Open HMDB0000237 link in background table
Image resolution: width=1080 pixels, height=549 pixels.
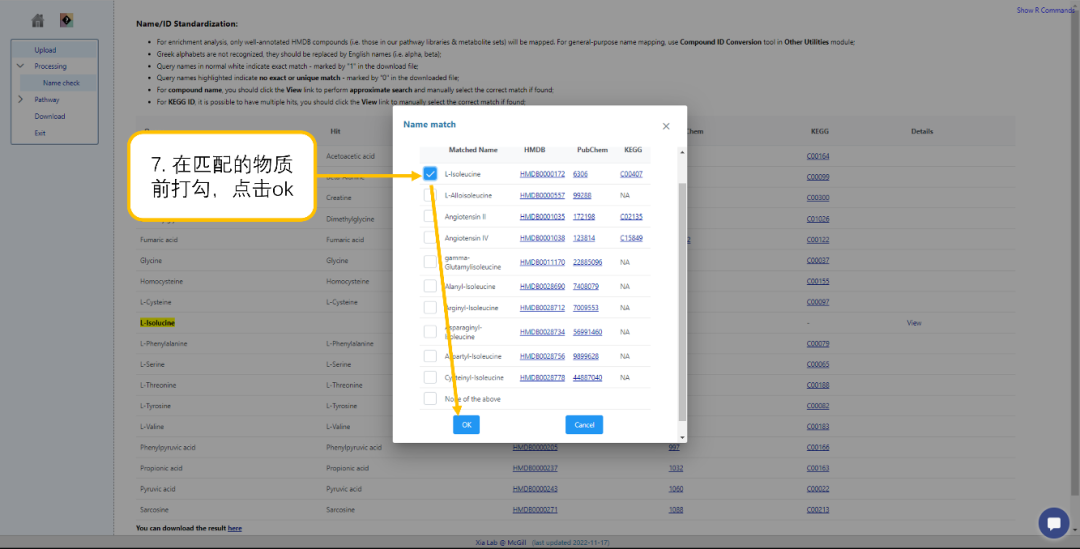535,468
